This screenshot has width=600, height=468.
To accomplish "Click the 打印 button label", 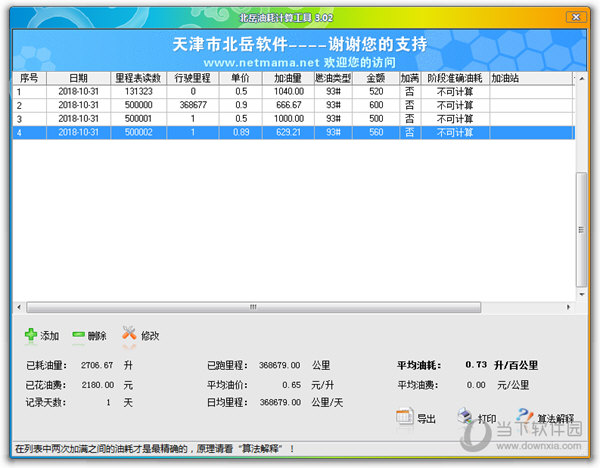I will point(487,419).
